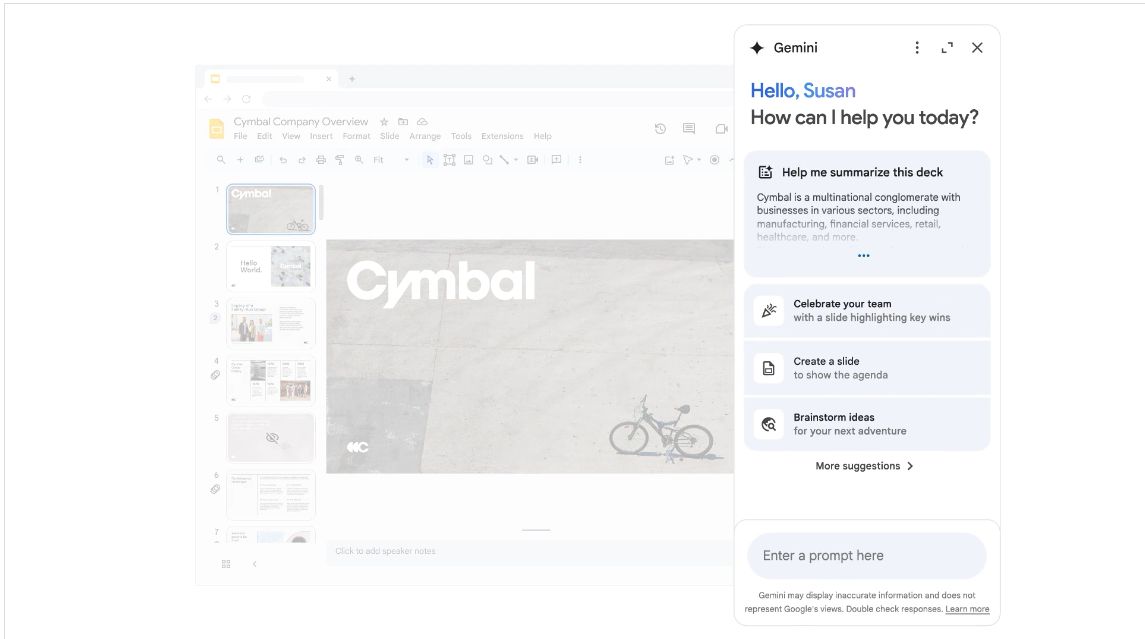Close the browser tab

click(x=329, y=79)
